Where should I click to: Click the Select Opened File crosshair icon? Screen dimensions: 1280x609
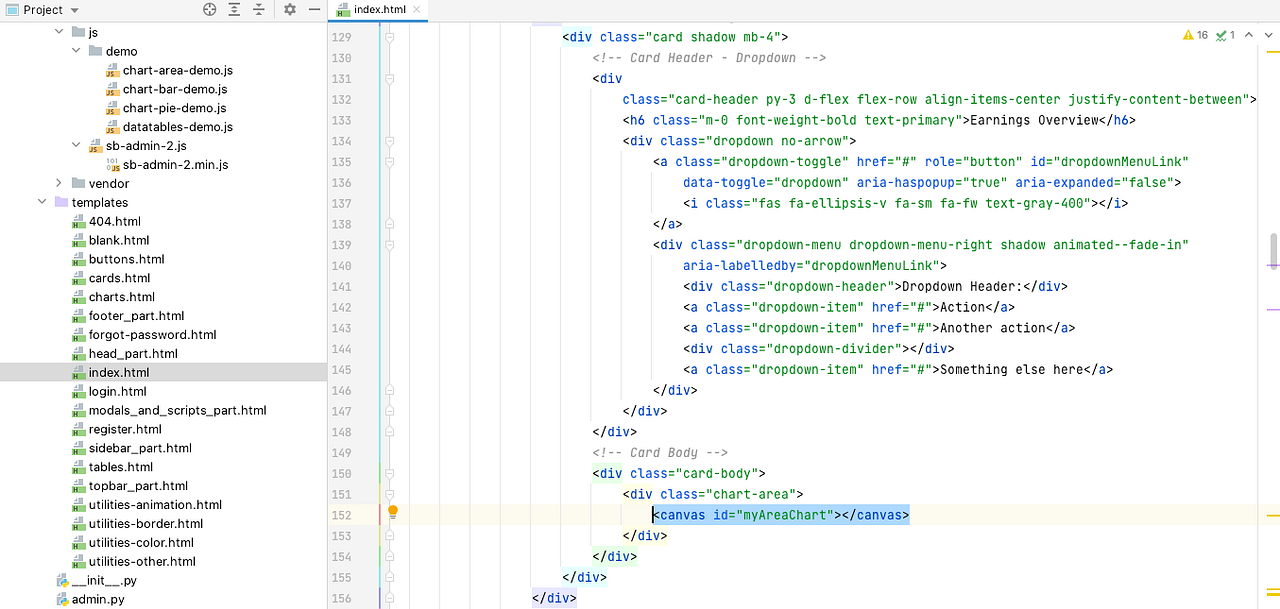coord(208,9)
